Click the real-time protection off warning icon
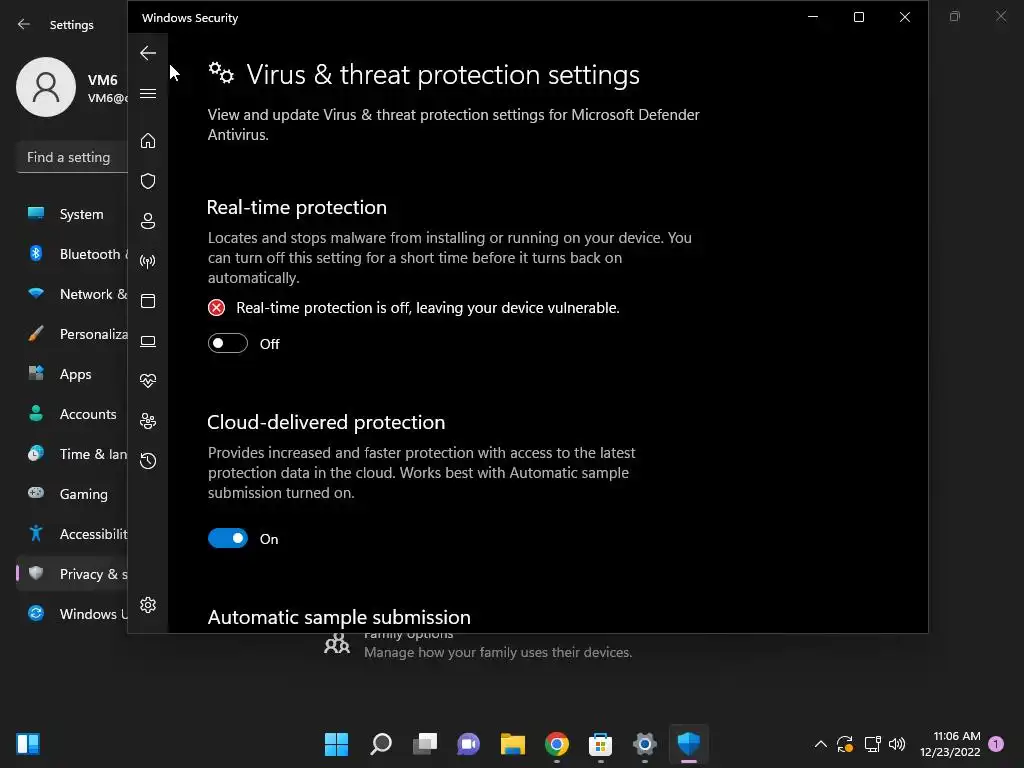This screenshot has width=1024, height=768. (x=216, y=308)
